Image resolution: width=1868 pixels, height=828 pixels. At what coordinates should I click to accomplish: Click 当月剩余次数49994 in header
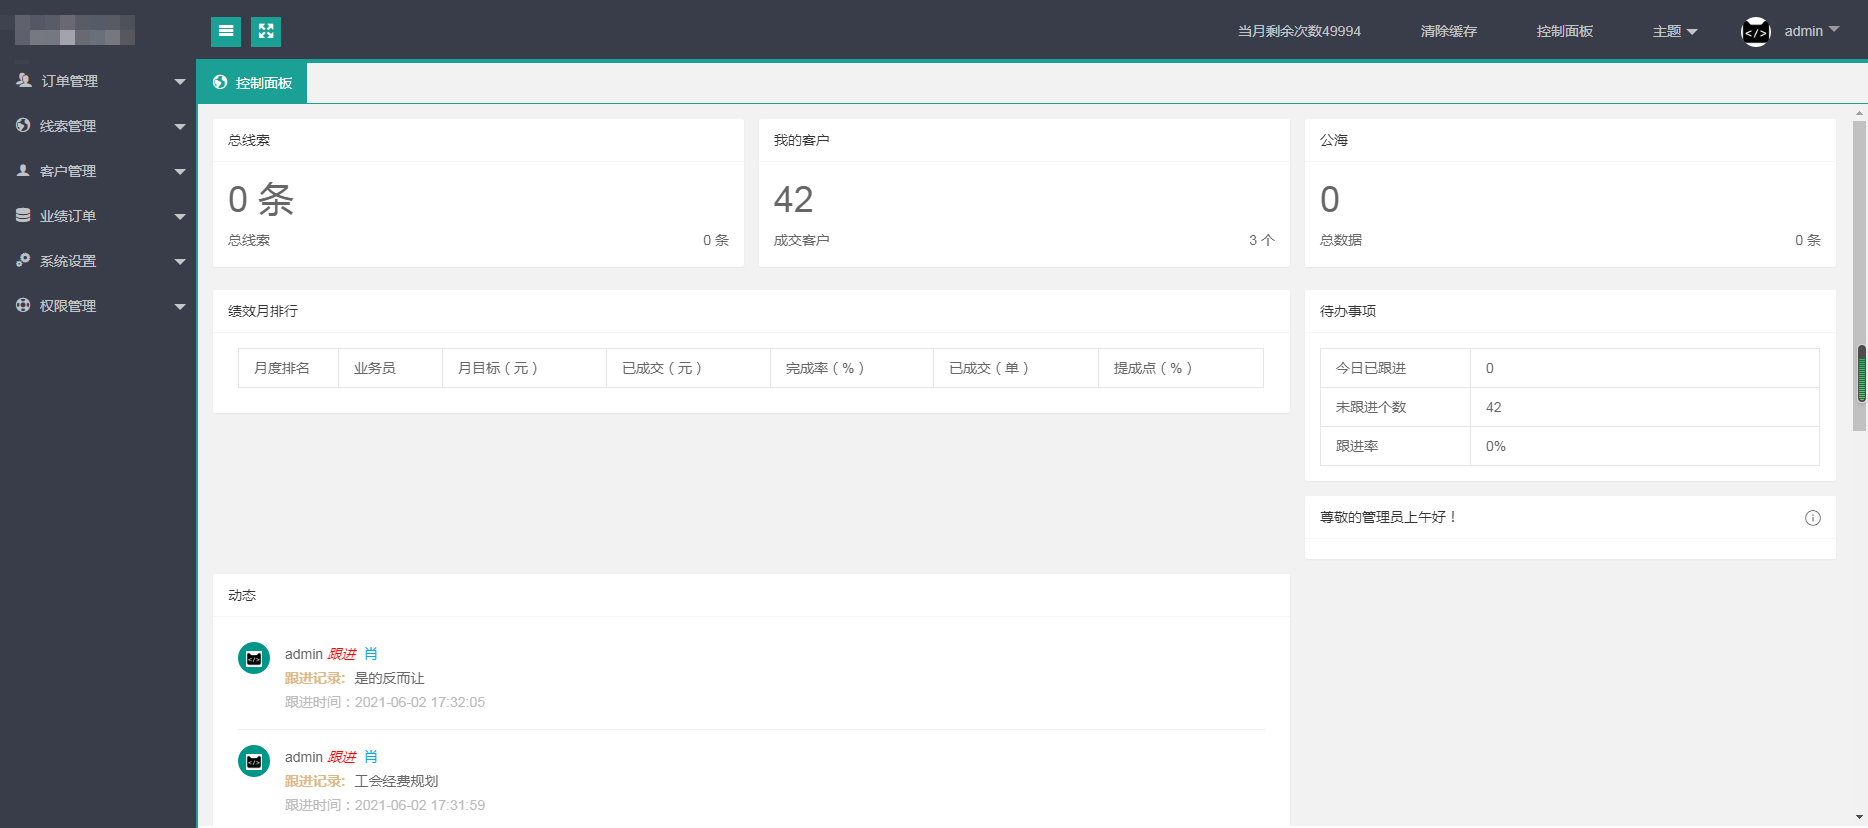click(x=1299, y=32)
